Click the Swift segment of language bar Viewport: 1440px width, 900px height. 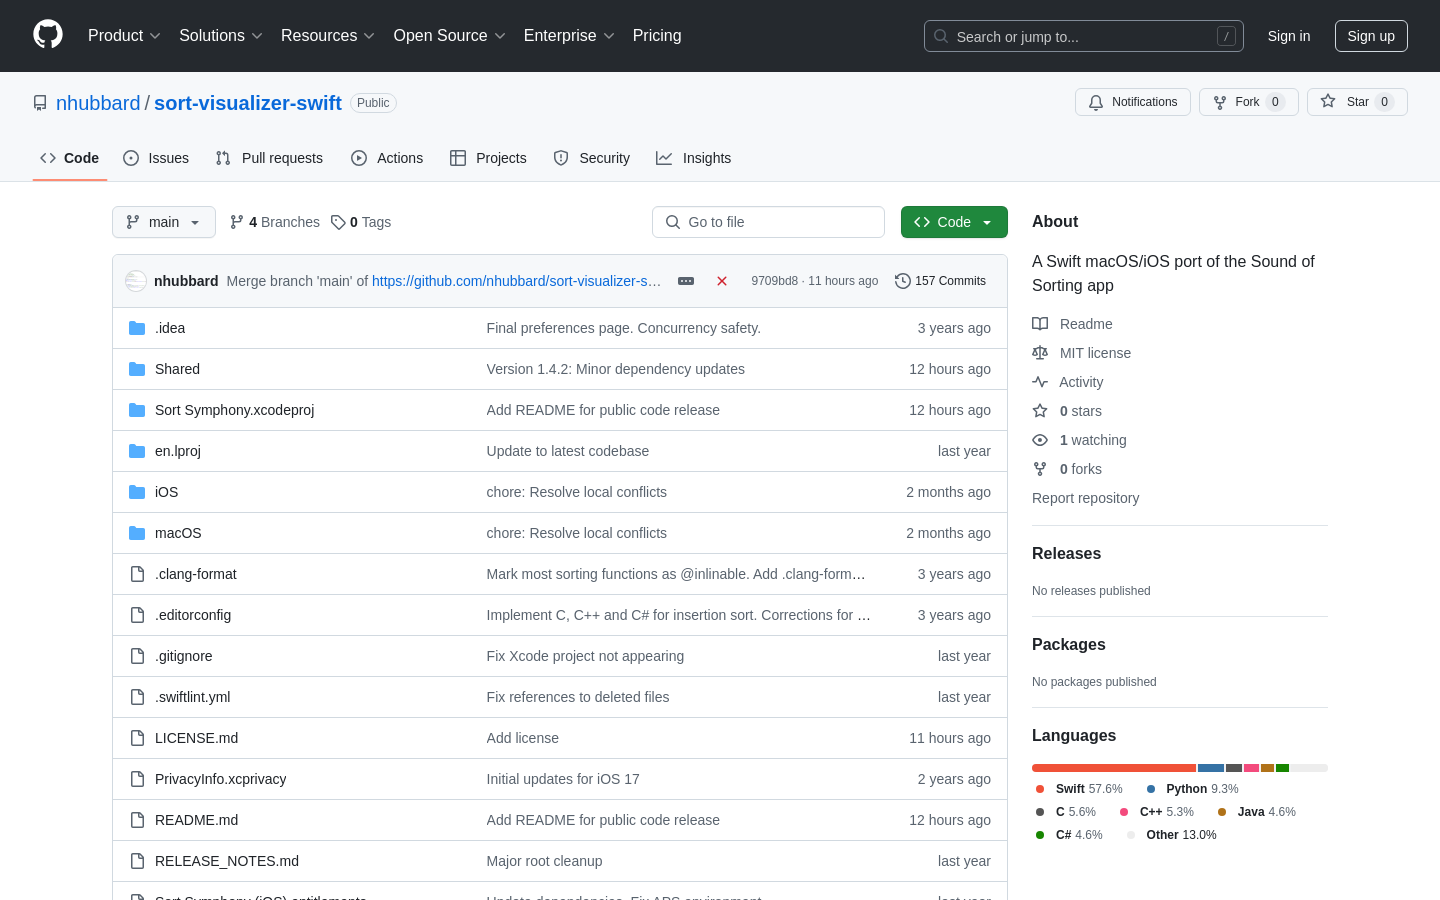(x=1114, y=768)
